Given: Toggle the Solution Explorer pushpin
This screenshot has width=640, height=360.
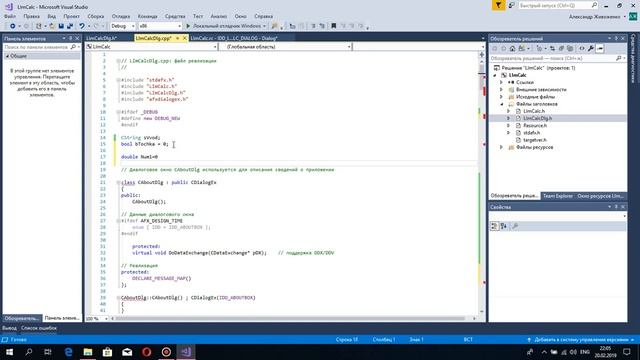Looking at the screenshot, I should [x=616, y=38].
